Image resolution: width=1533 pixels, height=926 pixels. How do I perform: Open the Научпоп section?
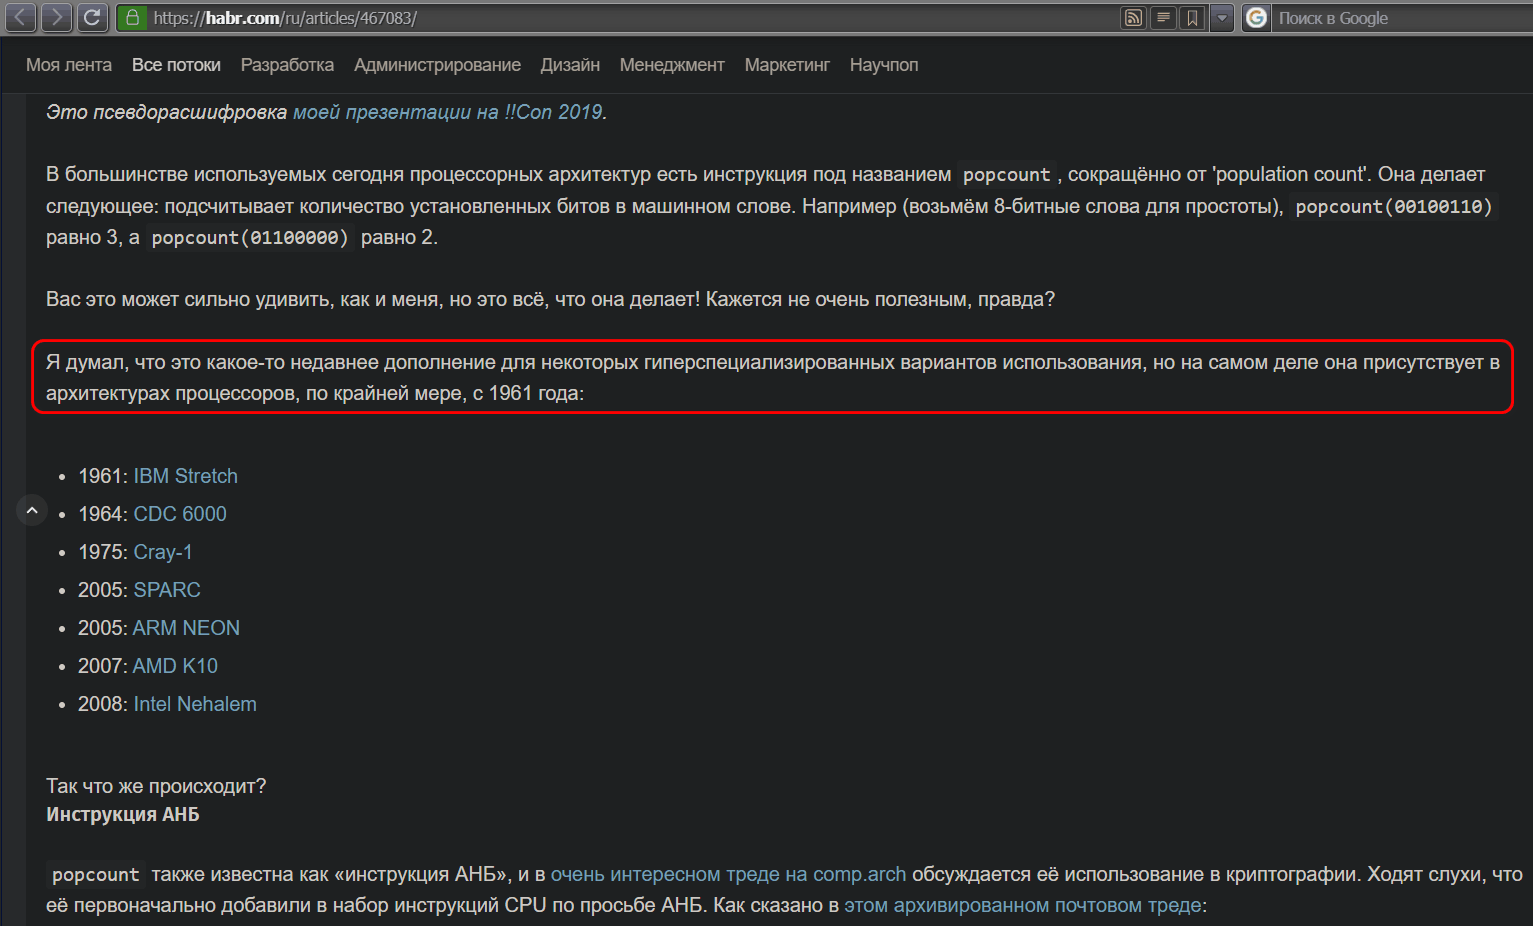[x=883, y=65]
